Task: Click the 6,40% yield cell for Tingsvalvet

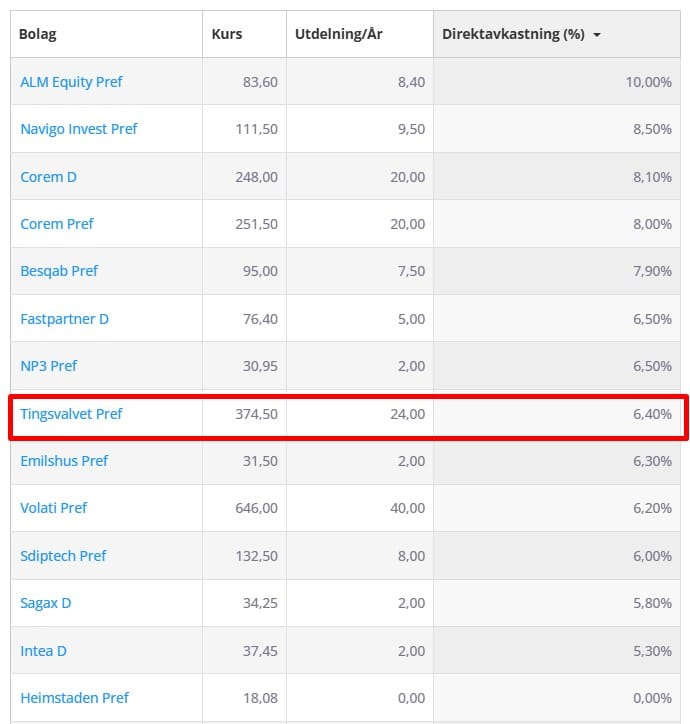Action: [x=652, y=414]
